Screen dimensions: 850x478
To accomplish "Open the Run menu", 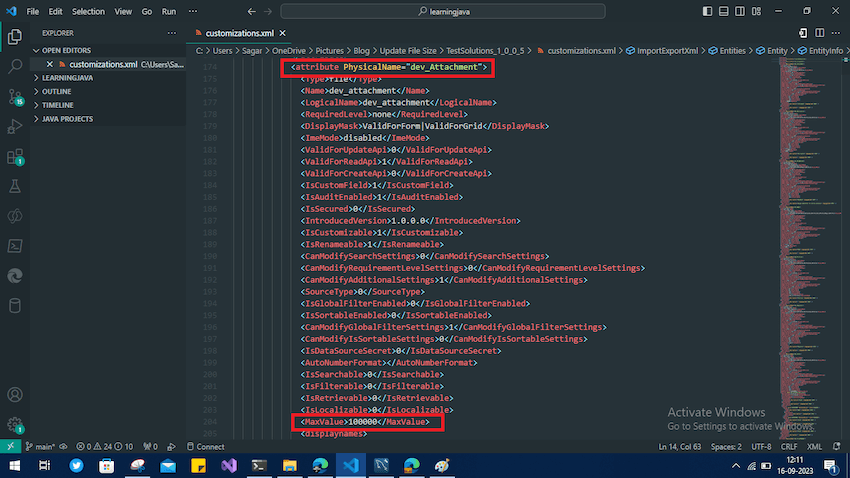I will pos(169,11).
